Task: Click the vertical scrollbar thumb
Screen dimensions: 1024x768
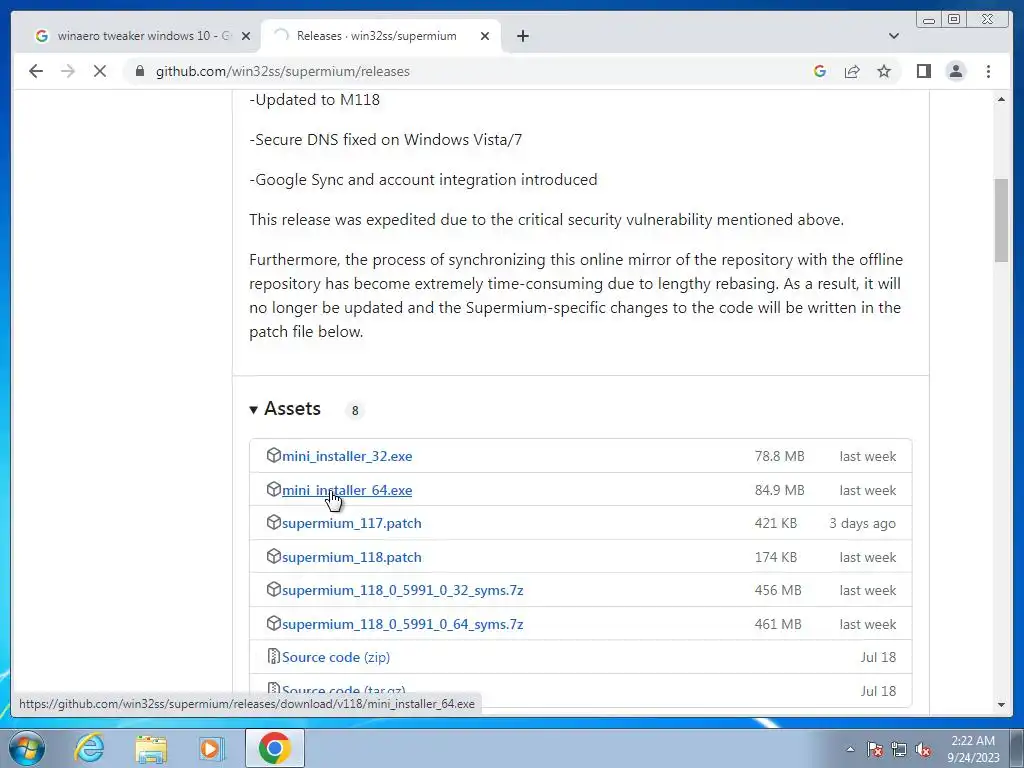Action: (x=1001, y=220)
